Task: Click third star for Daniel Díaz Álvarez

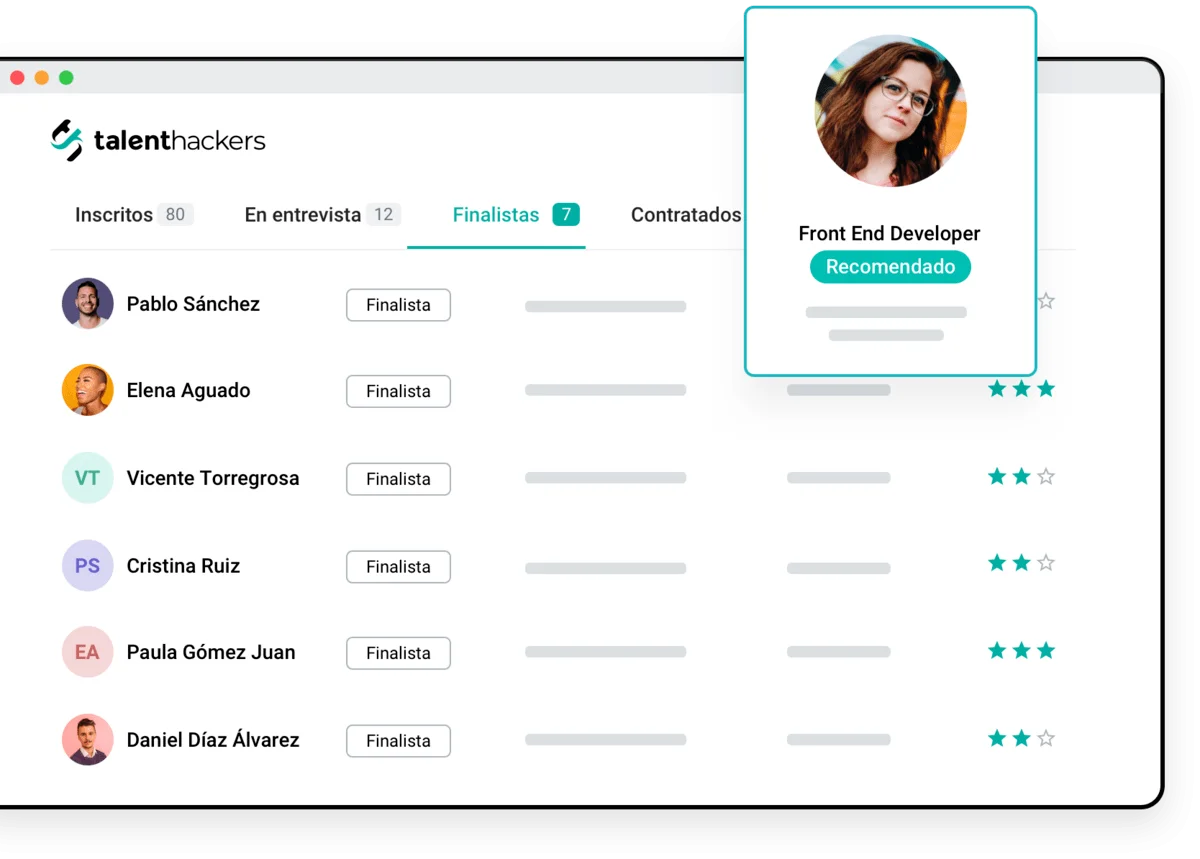Action: 1046,739
